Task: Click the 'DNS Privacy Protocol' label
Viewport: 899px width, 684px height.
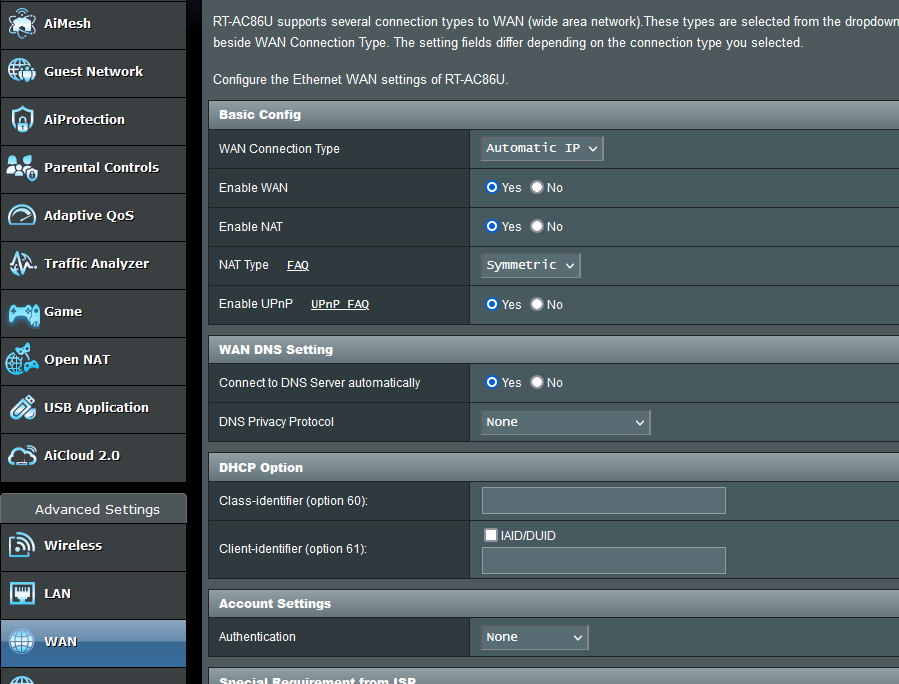Action: [x=276, y=422]
